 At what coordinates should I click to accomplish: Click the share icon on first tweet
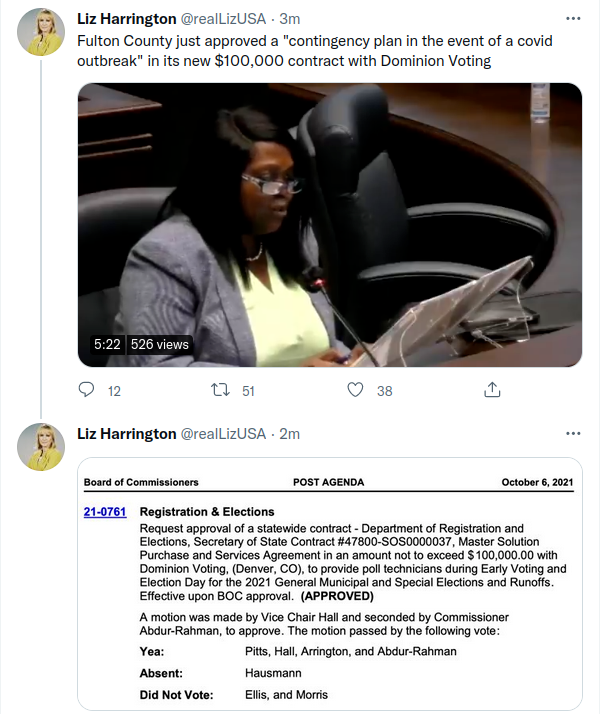[492, 390]
